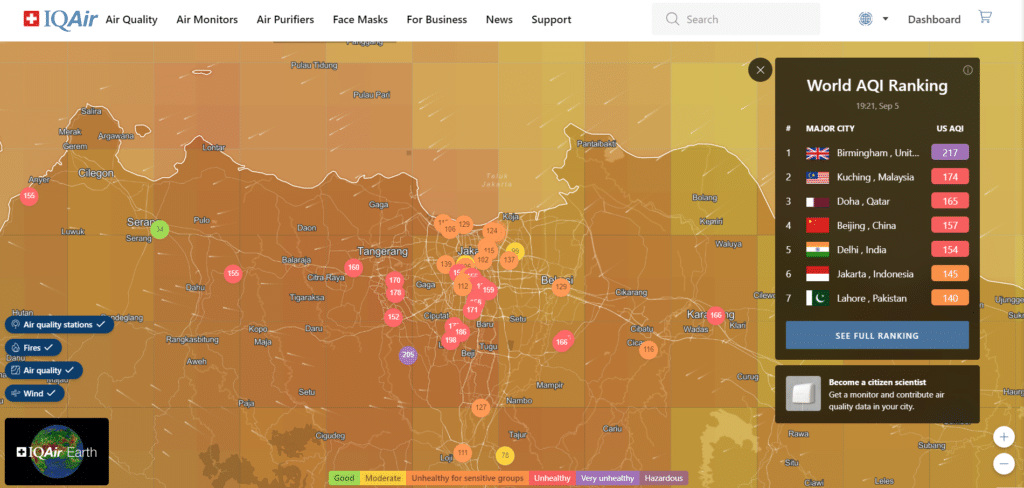Viewport: 1024px width, 488px height.
Task: Toggle the Wind layer
Action: (35, 393)
